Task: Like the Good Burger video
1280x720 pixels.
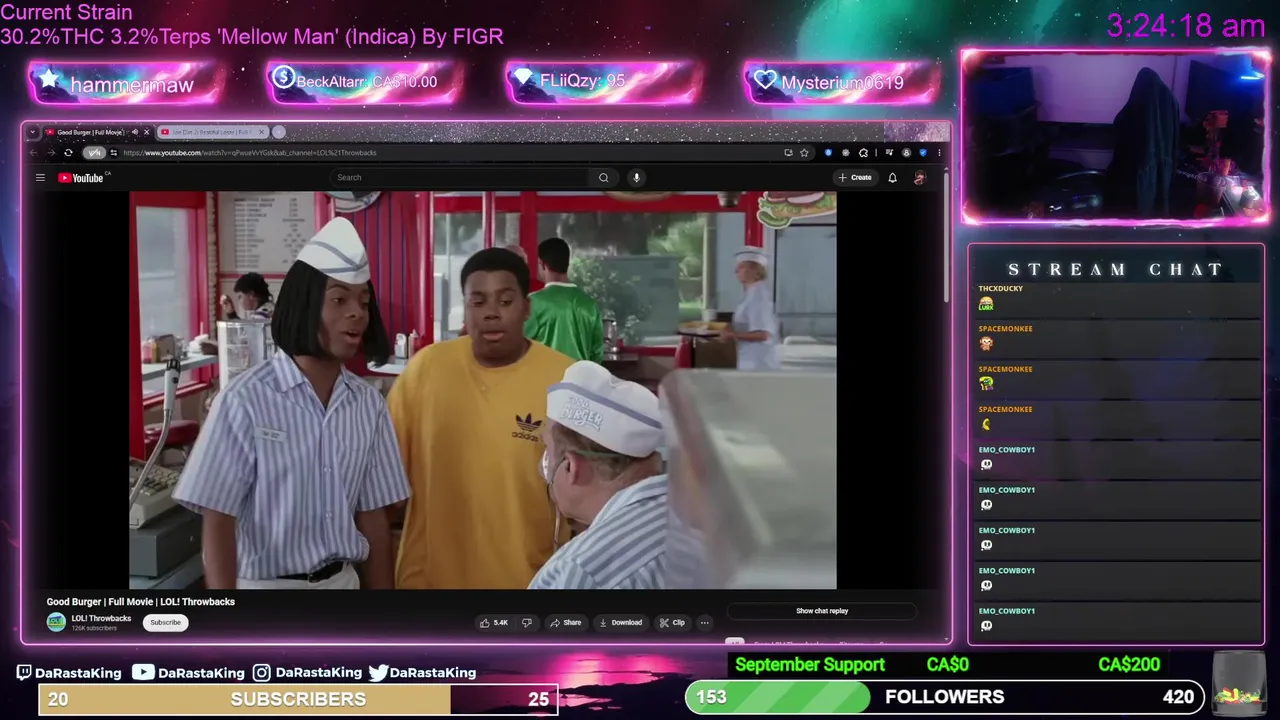Action: pyautogui.click(x=494, y=622)
